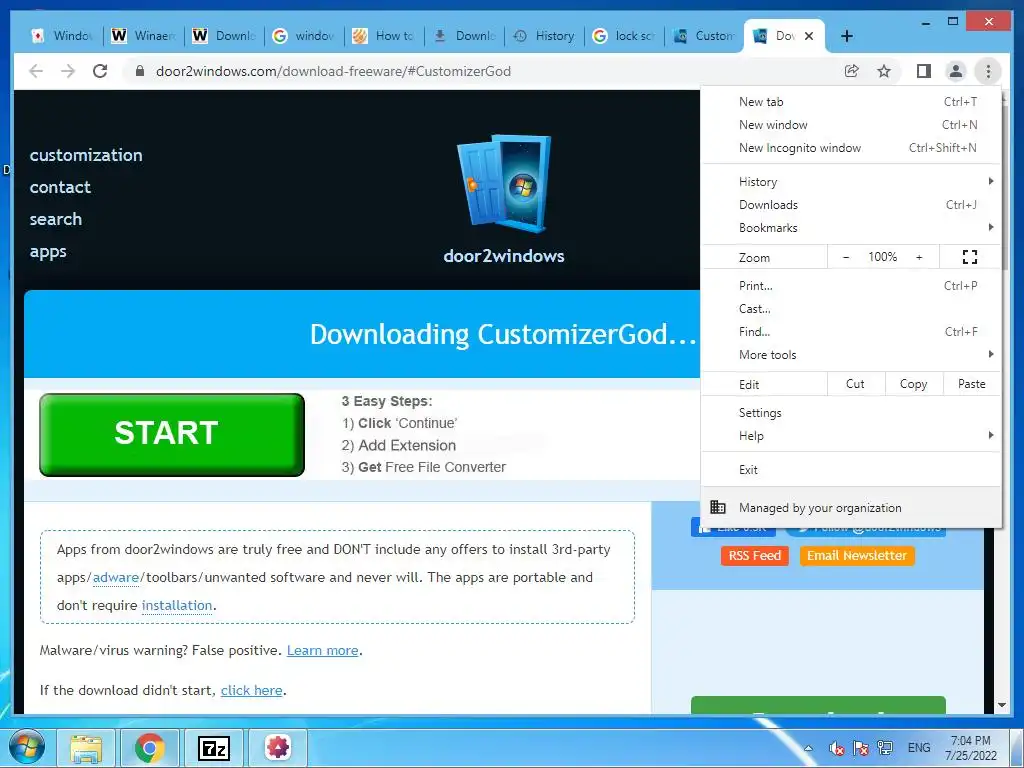Select Print... in the menu
This screenshot has height=768, width=1024.
pyautogui.click(x=850, y=285)
